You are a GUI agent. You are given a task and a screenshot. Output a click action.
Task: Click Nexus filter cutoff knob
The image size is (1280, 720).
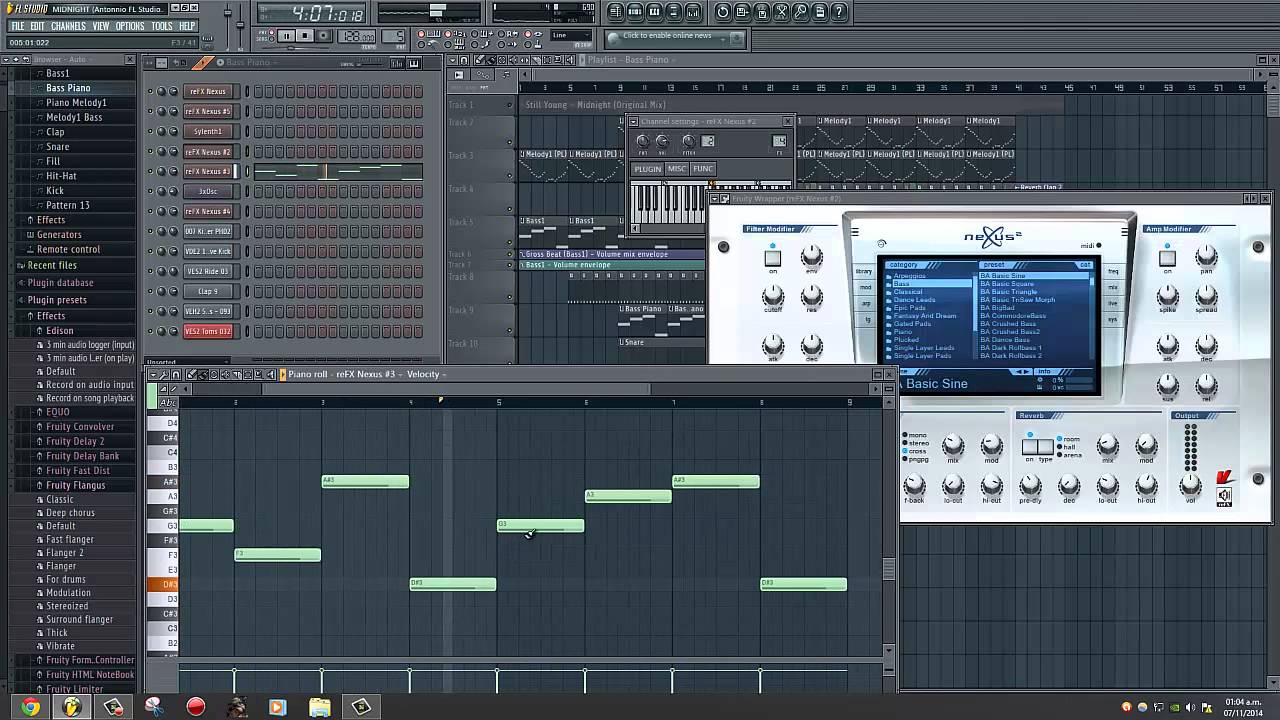click(x=773, y=296)
